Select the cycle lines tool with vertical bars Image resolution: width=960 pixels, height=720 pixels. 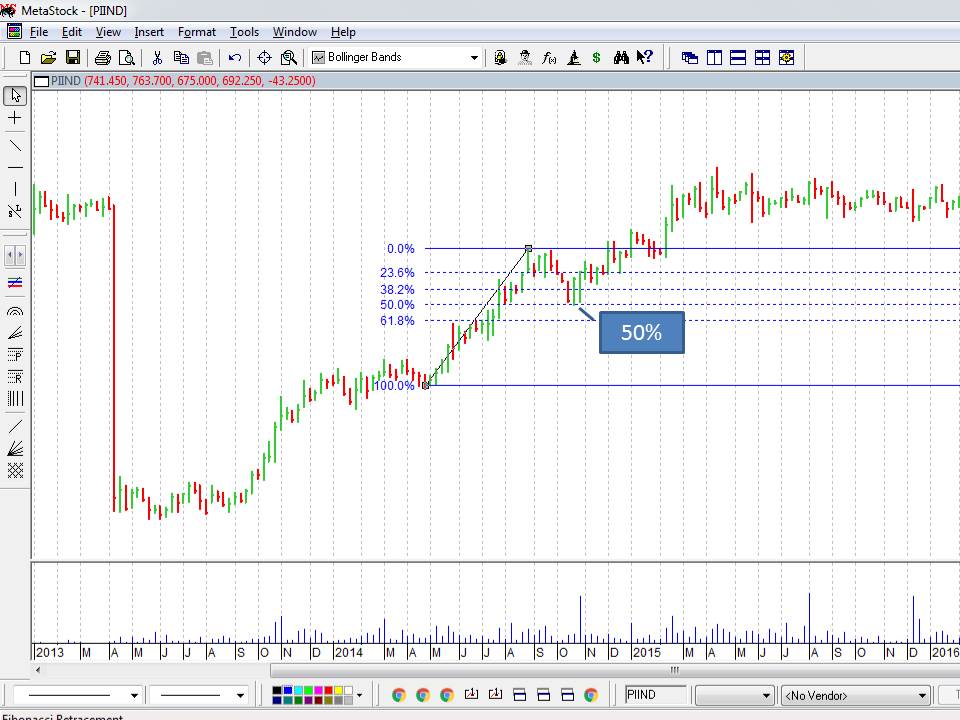[x=15, y=399]
